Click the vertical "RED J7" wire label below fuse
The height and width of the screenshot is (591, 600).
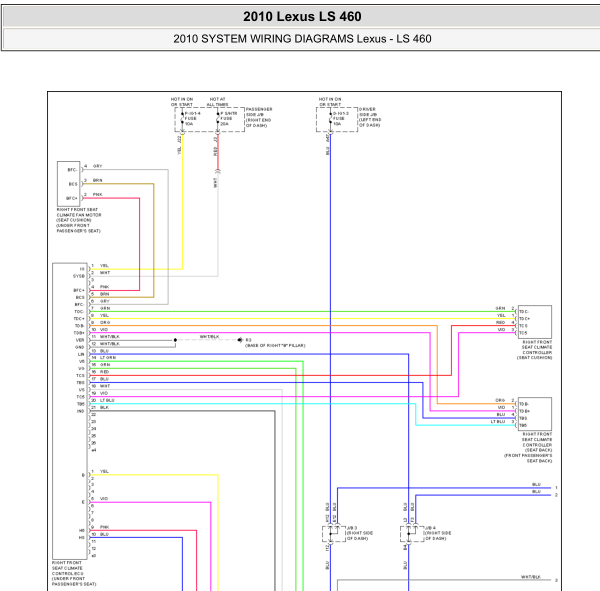point(215,146)
